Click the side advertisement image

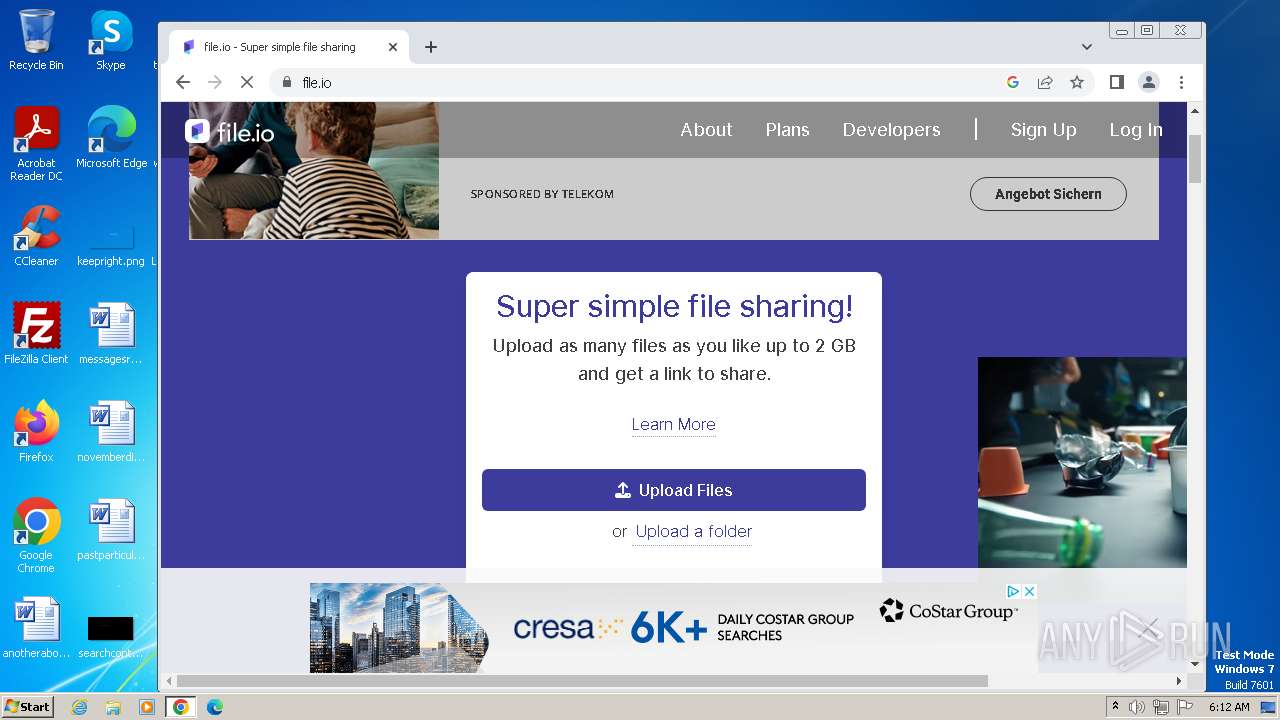[x=1082, y=462]
